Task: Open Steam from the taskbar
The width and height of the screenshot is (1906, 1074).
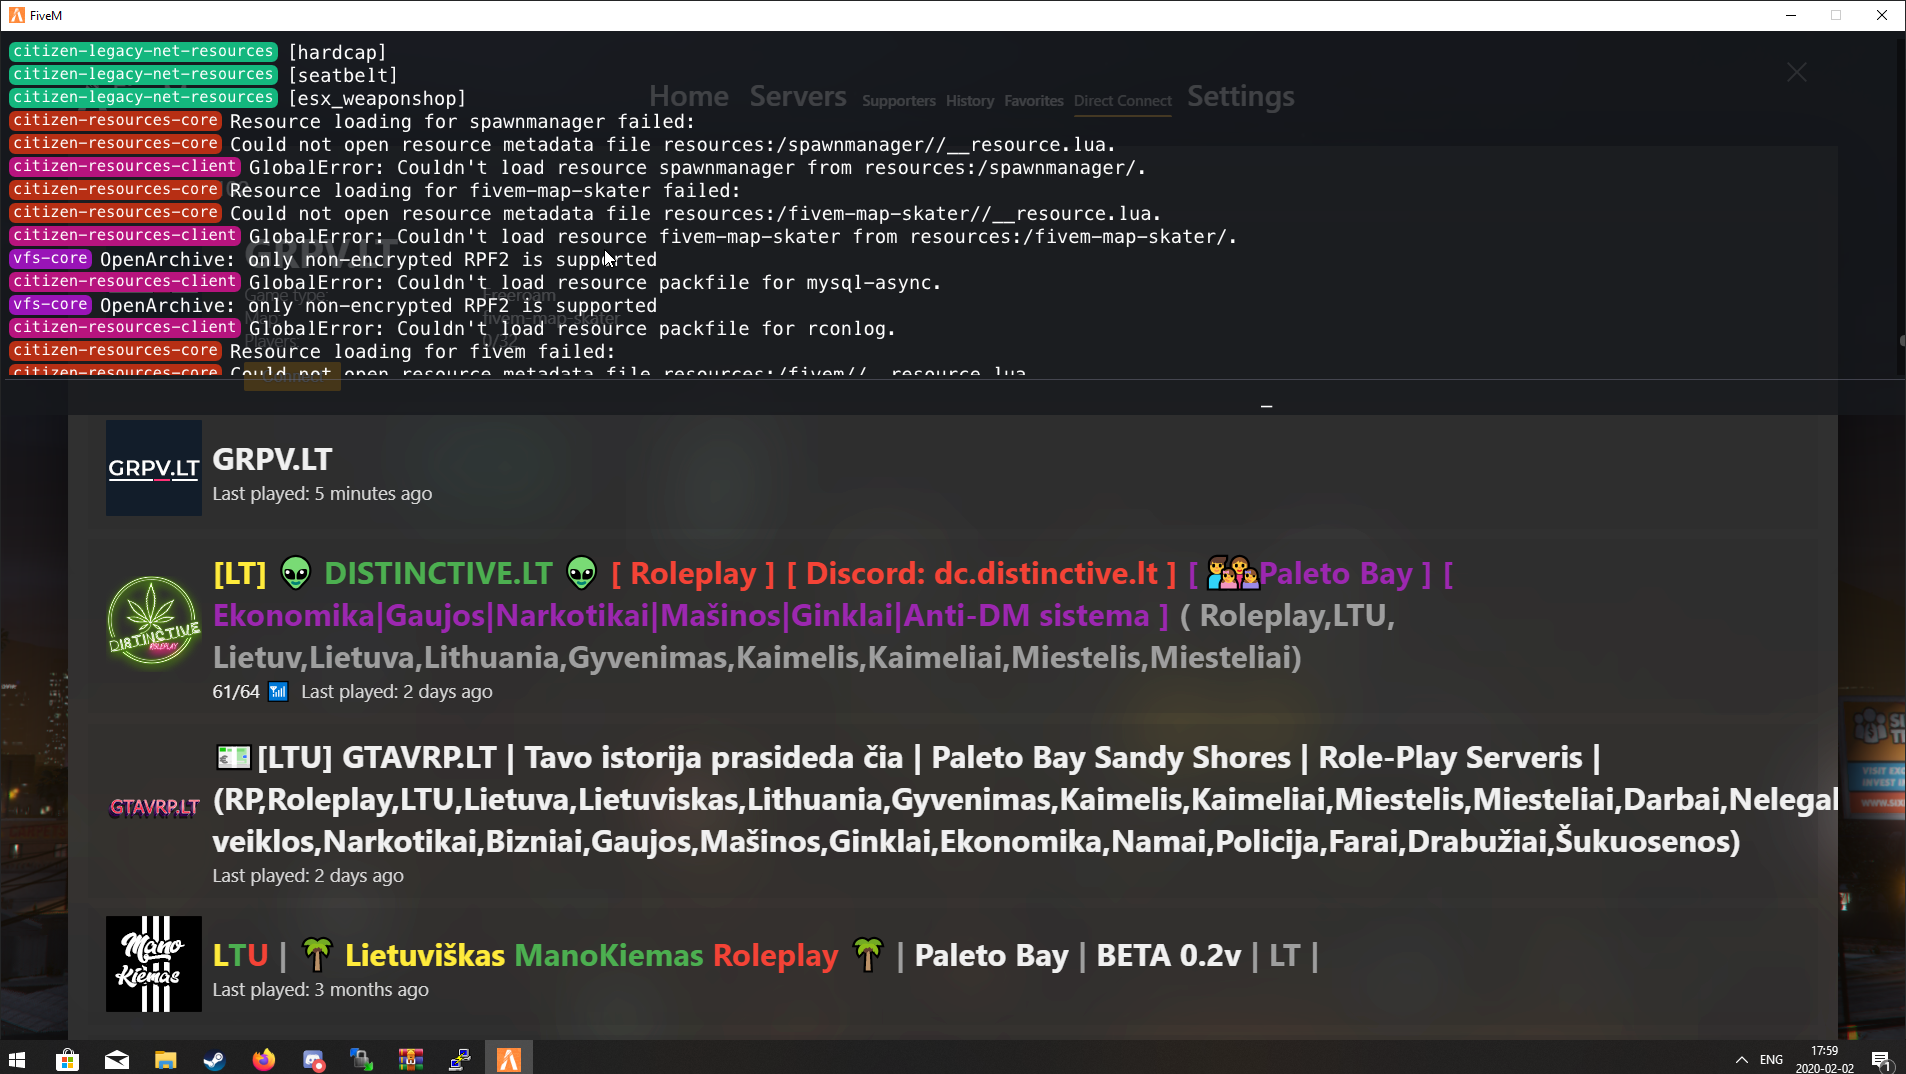Action: pyautogui.click(x=214, y=1059)
